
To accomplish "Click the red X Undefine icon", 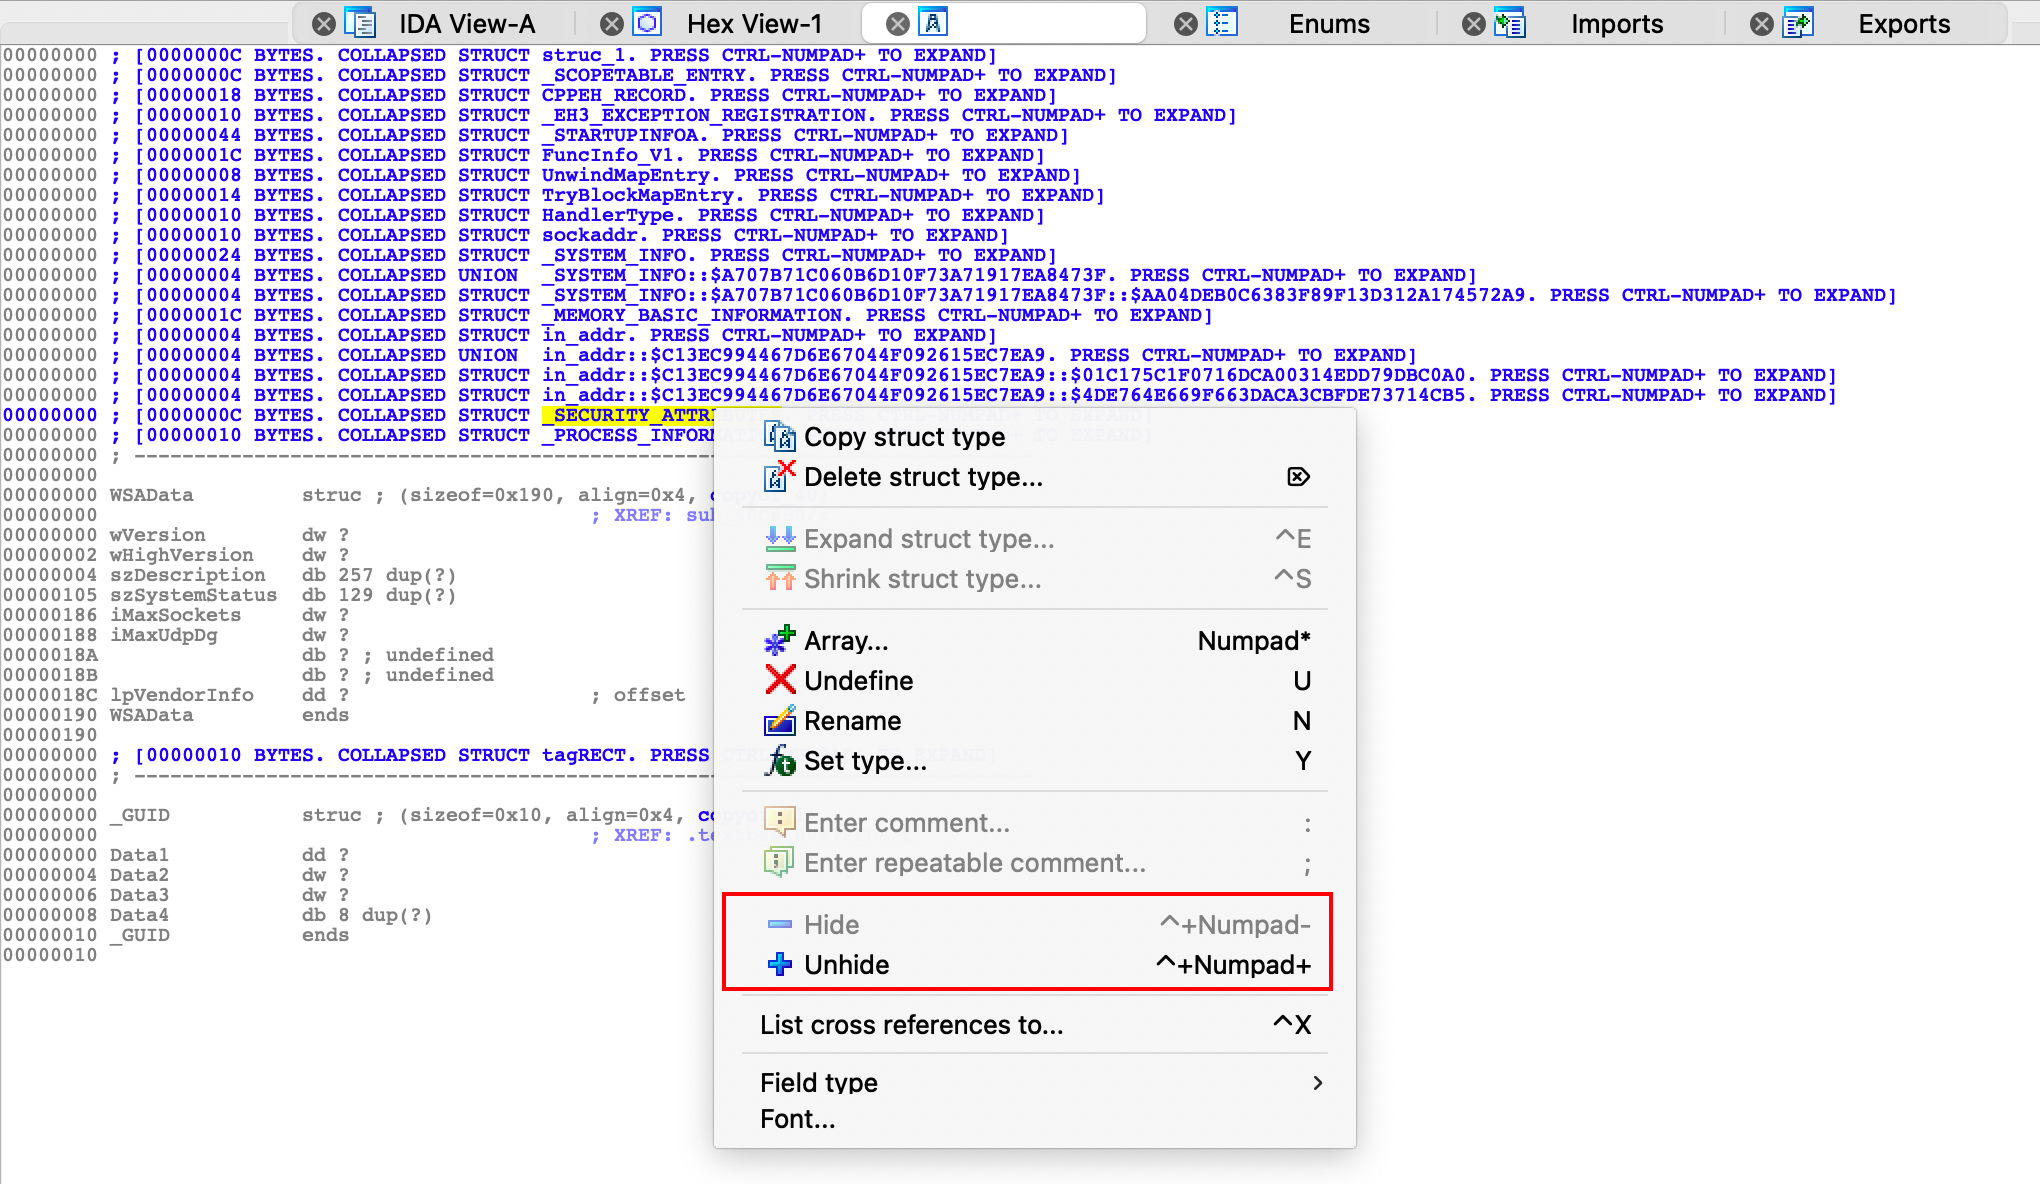I will [779, 681].
